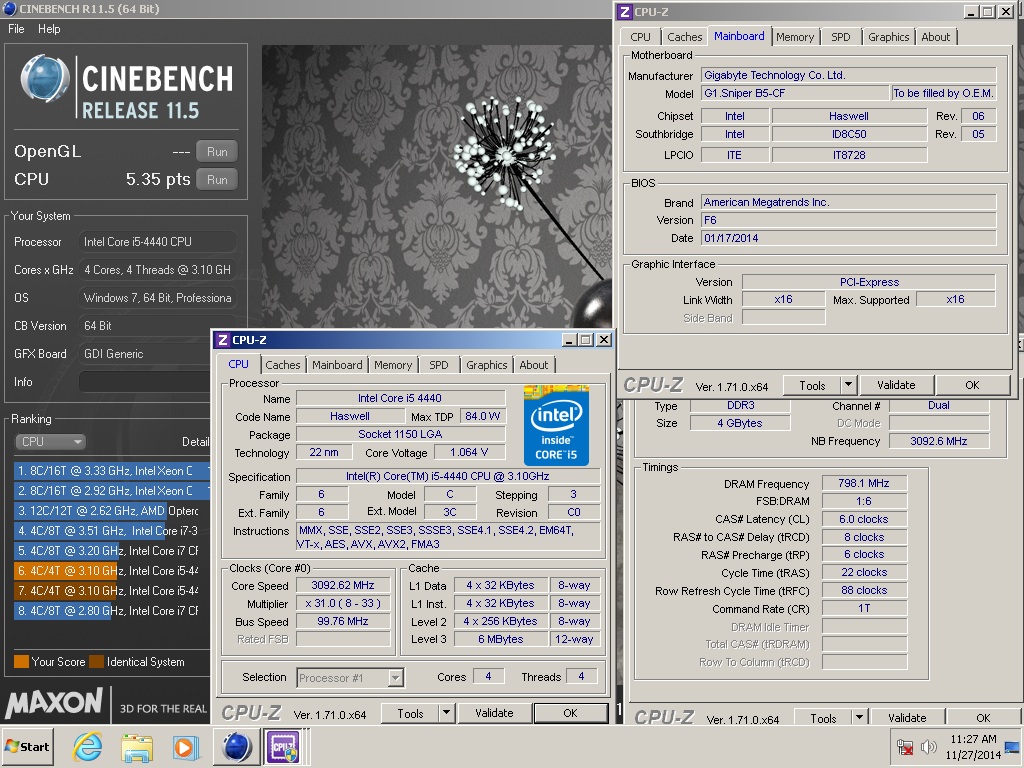Minimize the front CPU-Z window
Viewport: 1024px width, 768px height.
[x=569, y=340]
